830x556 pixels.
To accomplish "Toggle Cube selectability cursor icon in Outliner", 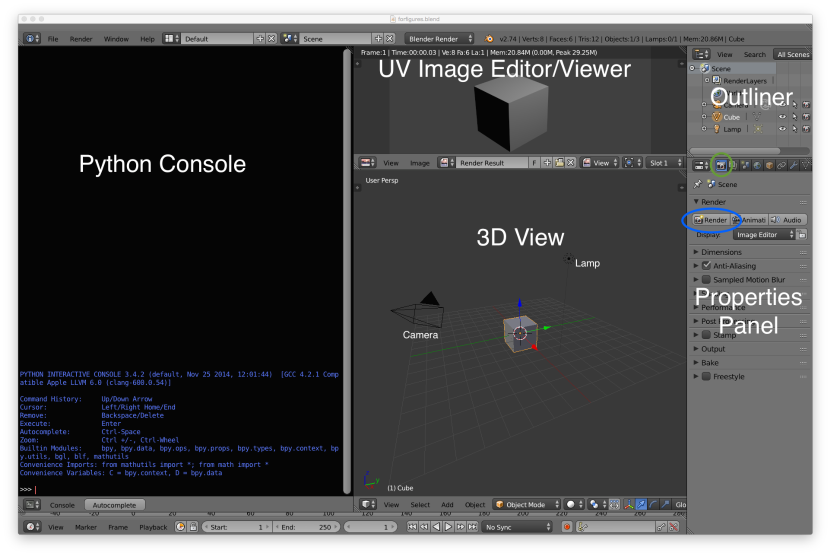I will pos(795,117).
